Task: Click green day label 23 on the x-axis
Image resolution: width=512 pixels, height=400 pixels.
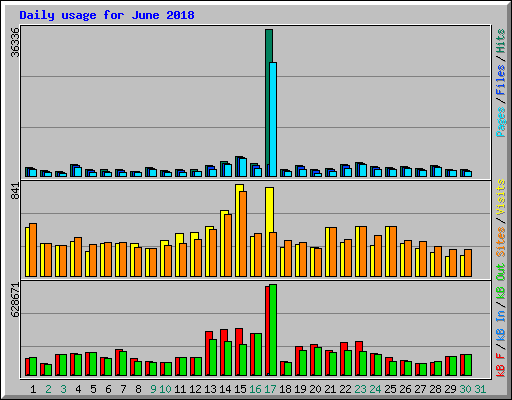Action: (x=360, y=389)
